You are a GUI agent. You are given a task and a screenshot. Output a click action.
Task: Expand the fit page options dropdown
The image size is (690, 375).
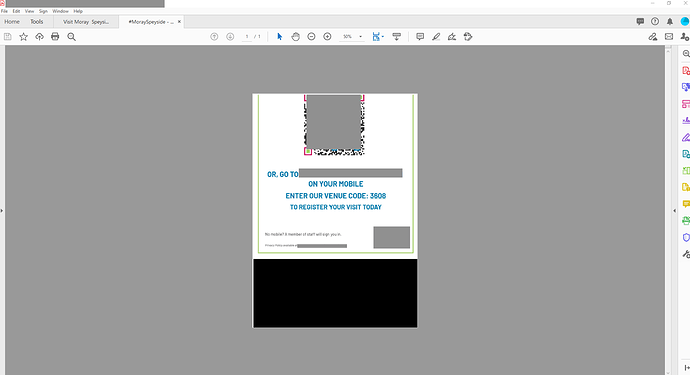pyautogui.click(x=383, y=37)
